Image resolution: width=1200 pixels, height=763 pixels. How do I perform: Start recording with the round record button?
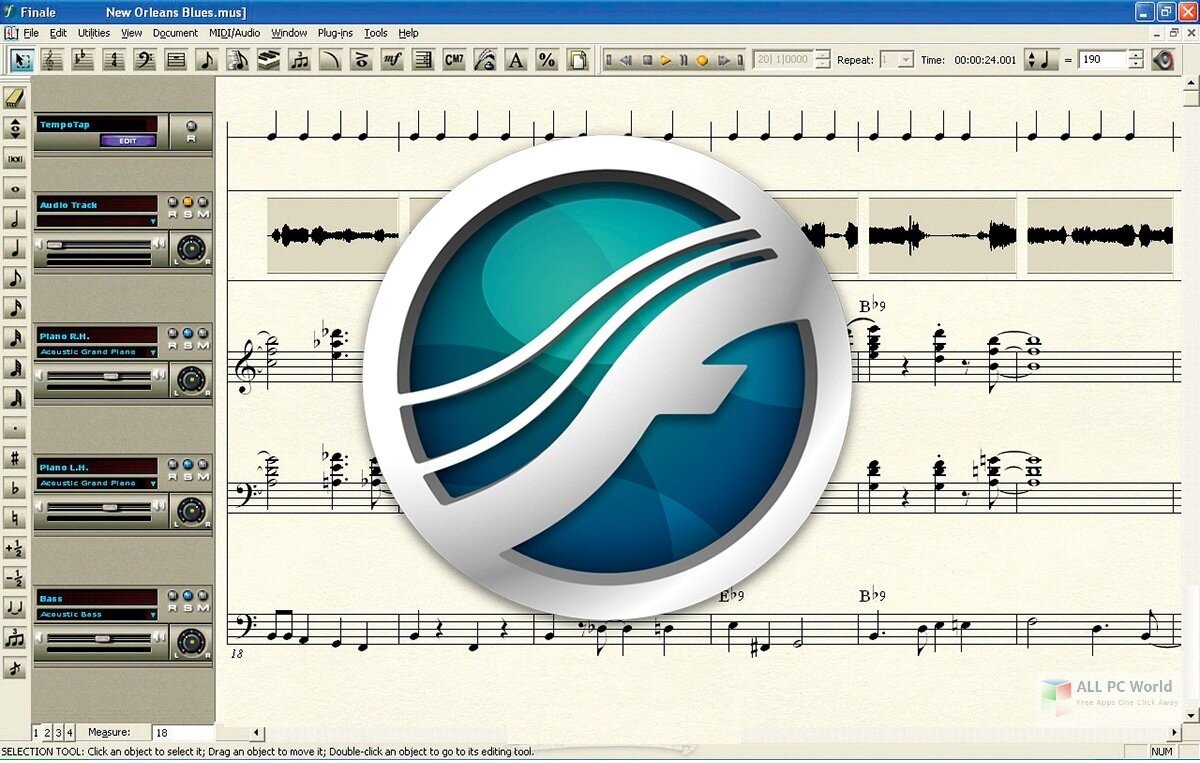point(701,60)
